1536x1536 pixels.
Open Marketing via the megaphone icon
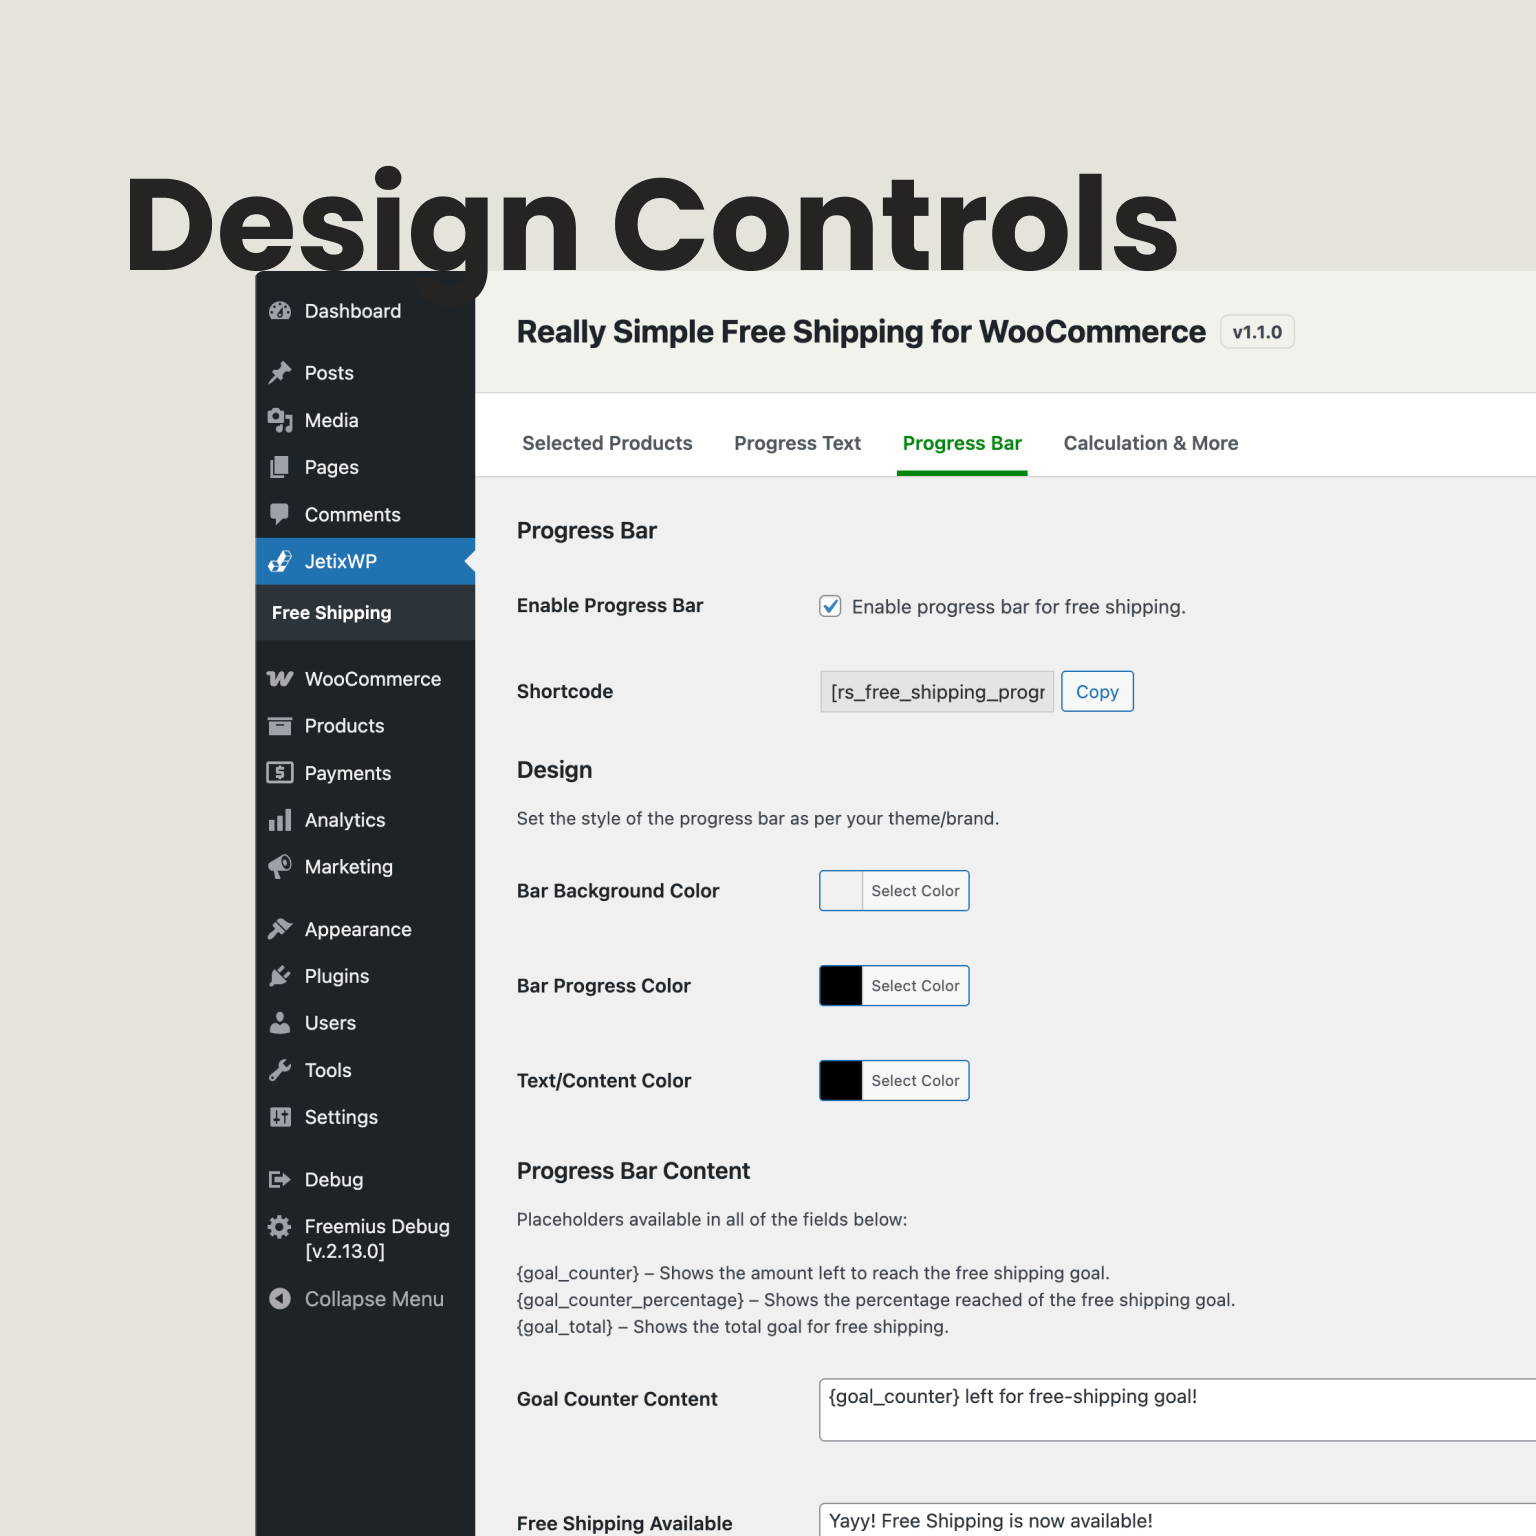[280, 867]
